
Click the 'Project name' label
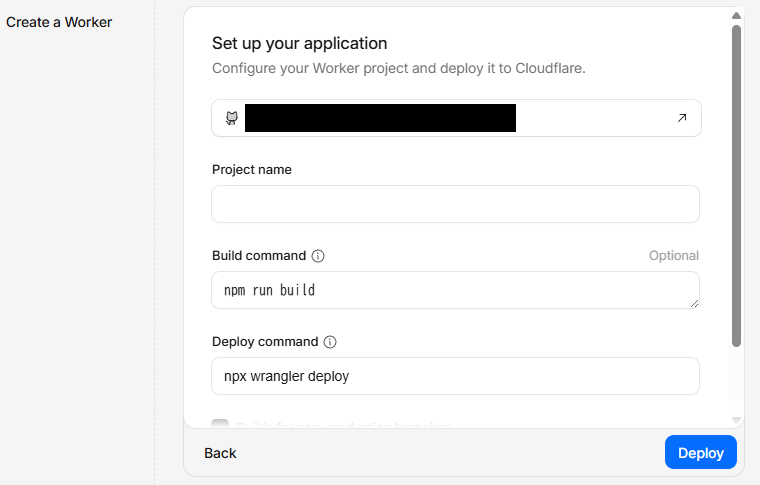pyautogui.click(x=252, y=170)
